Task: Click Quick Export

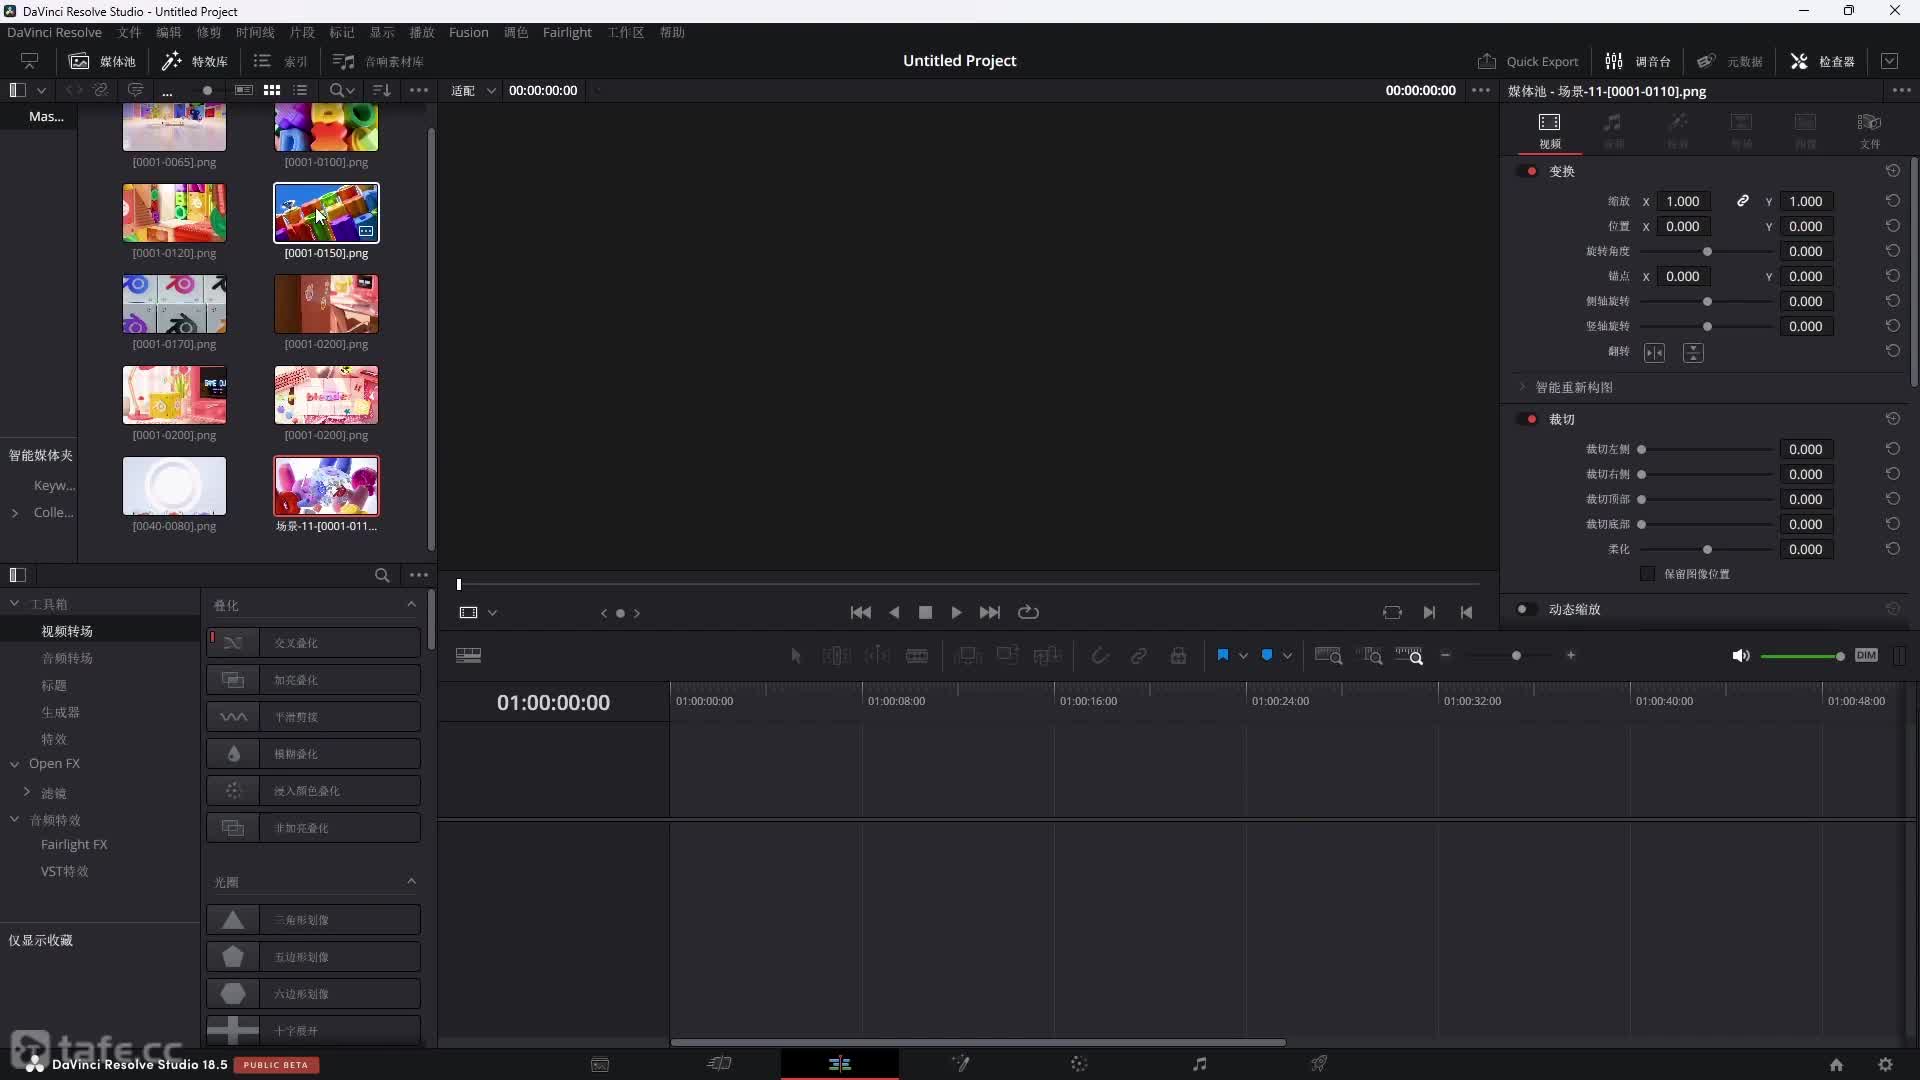Action: 1528,61
